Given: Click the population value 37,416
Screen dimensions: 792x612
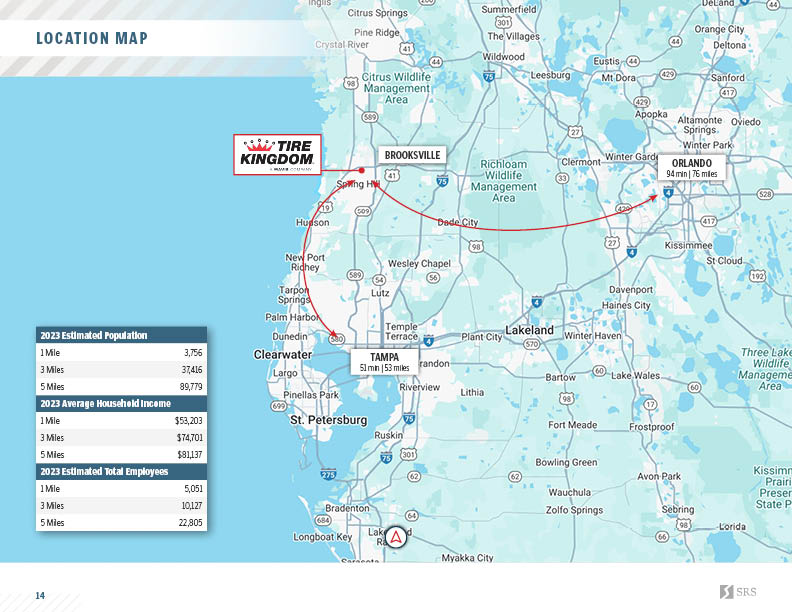Looking at the screenshot, I should click(x=192, y=370).
